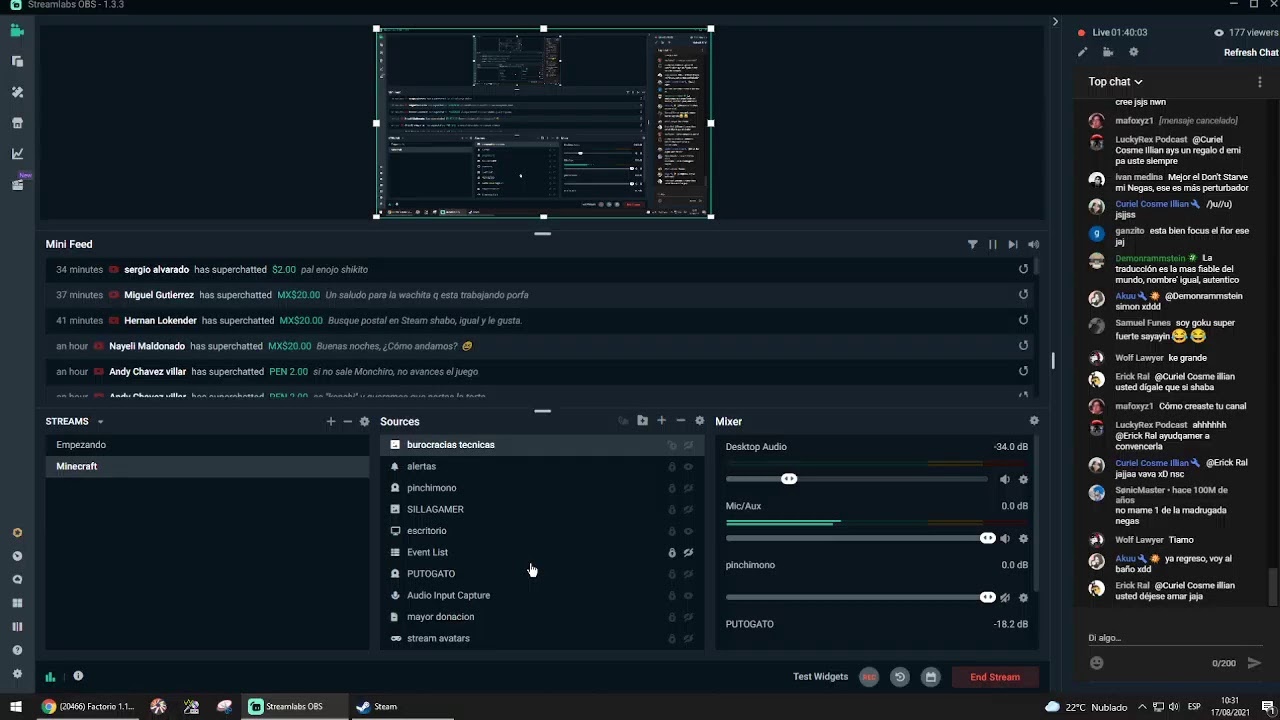
Task: Open the Mini Feed filter icon
Action: [x=972, y=244]
